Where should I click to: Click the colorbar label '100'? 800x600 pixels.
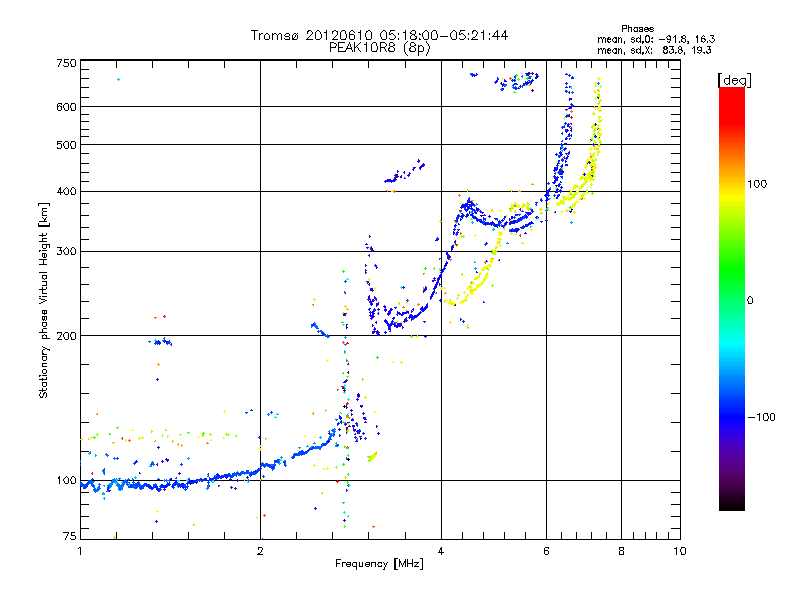click(x=757, y=184)
